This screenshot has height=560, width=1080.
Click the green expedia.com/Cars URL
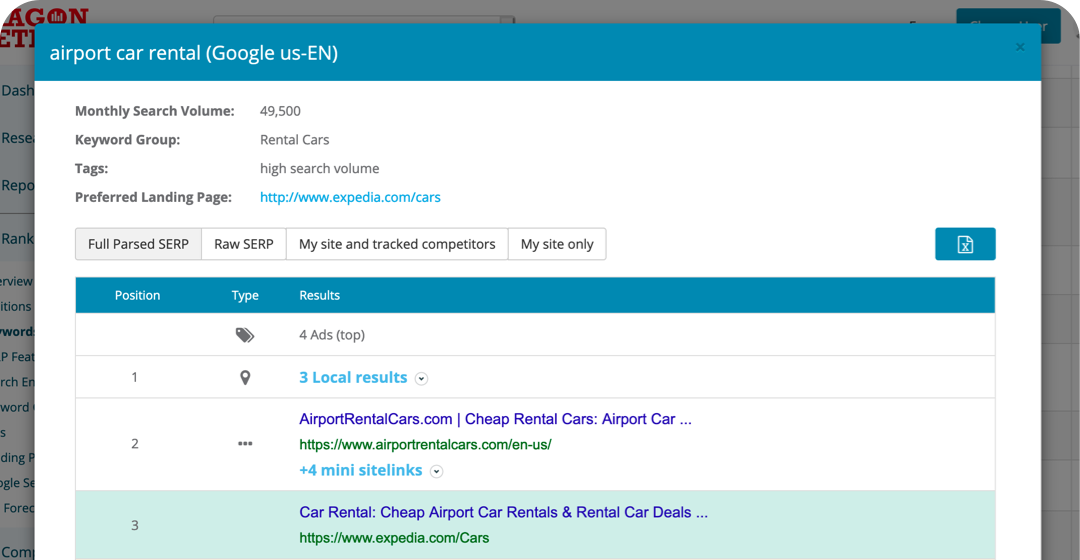[394, 538]
